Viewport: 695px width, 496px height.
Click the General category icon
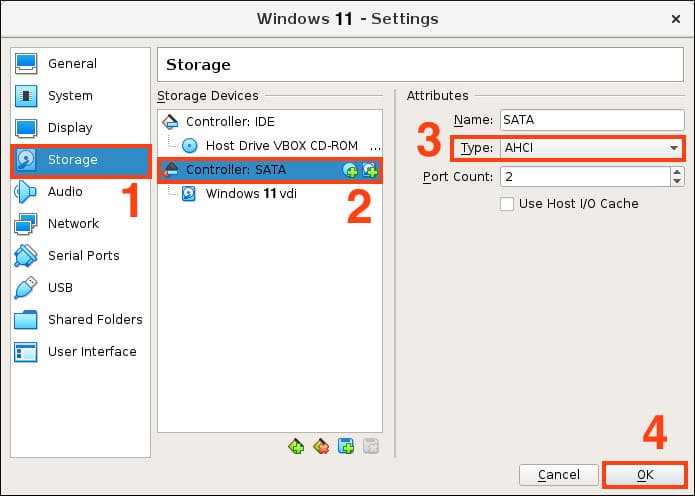27,64
